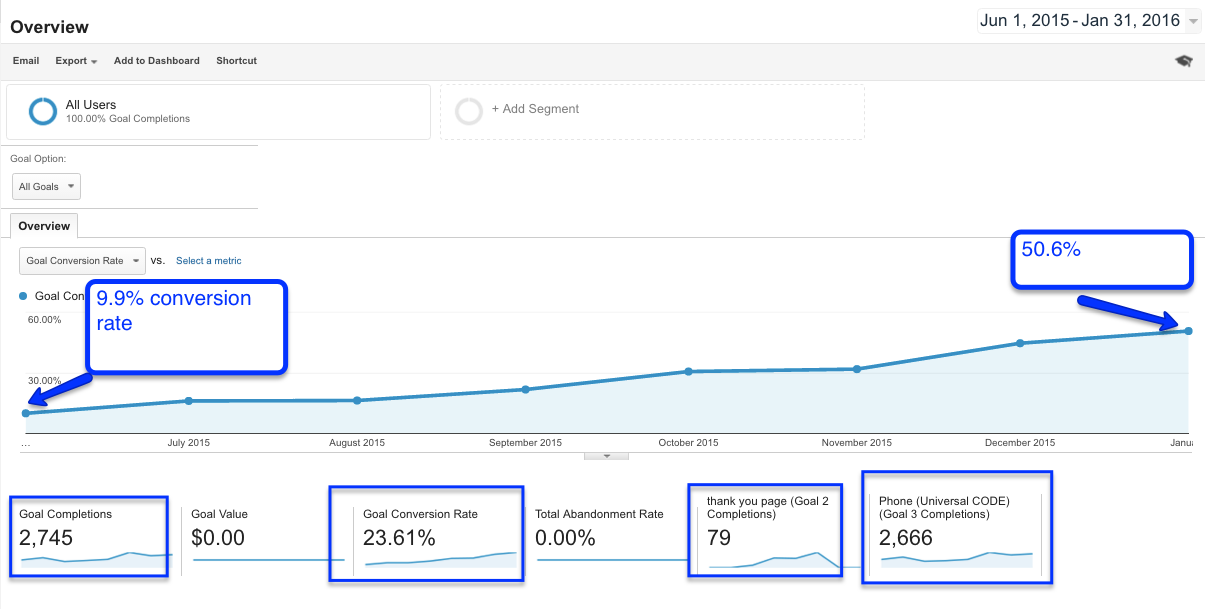Click the November 2015 data point
Image resolution: width=1205 pixels, height=609 pixels.
[857, 369]
